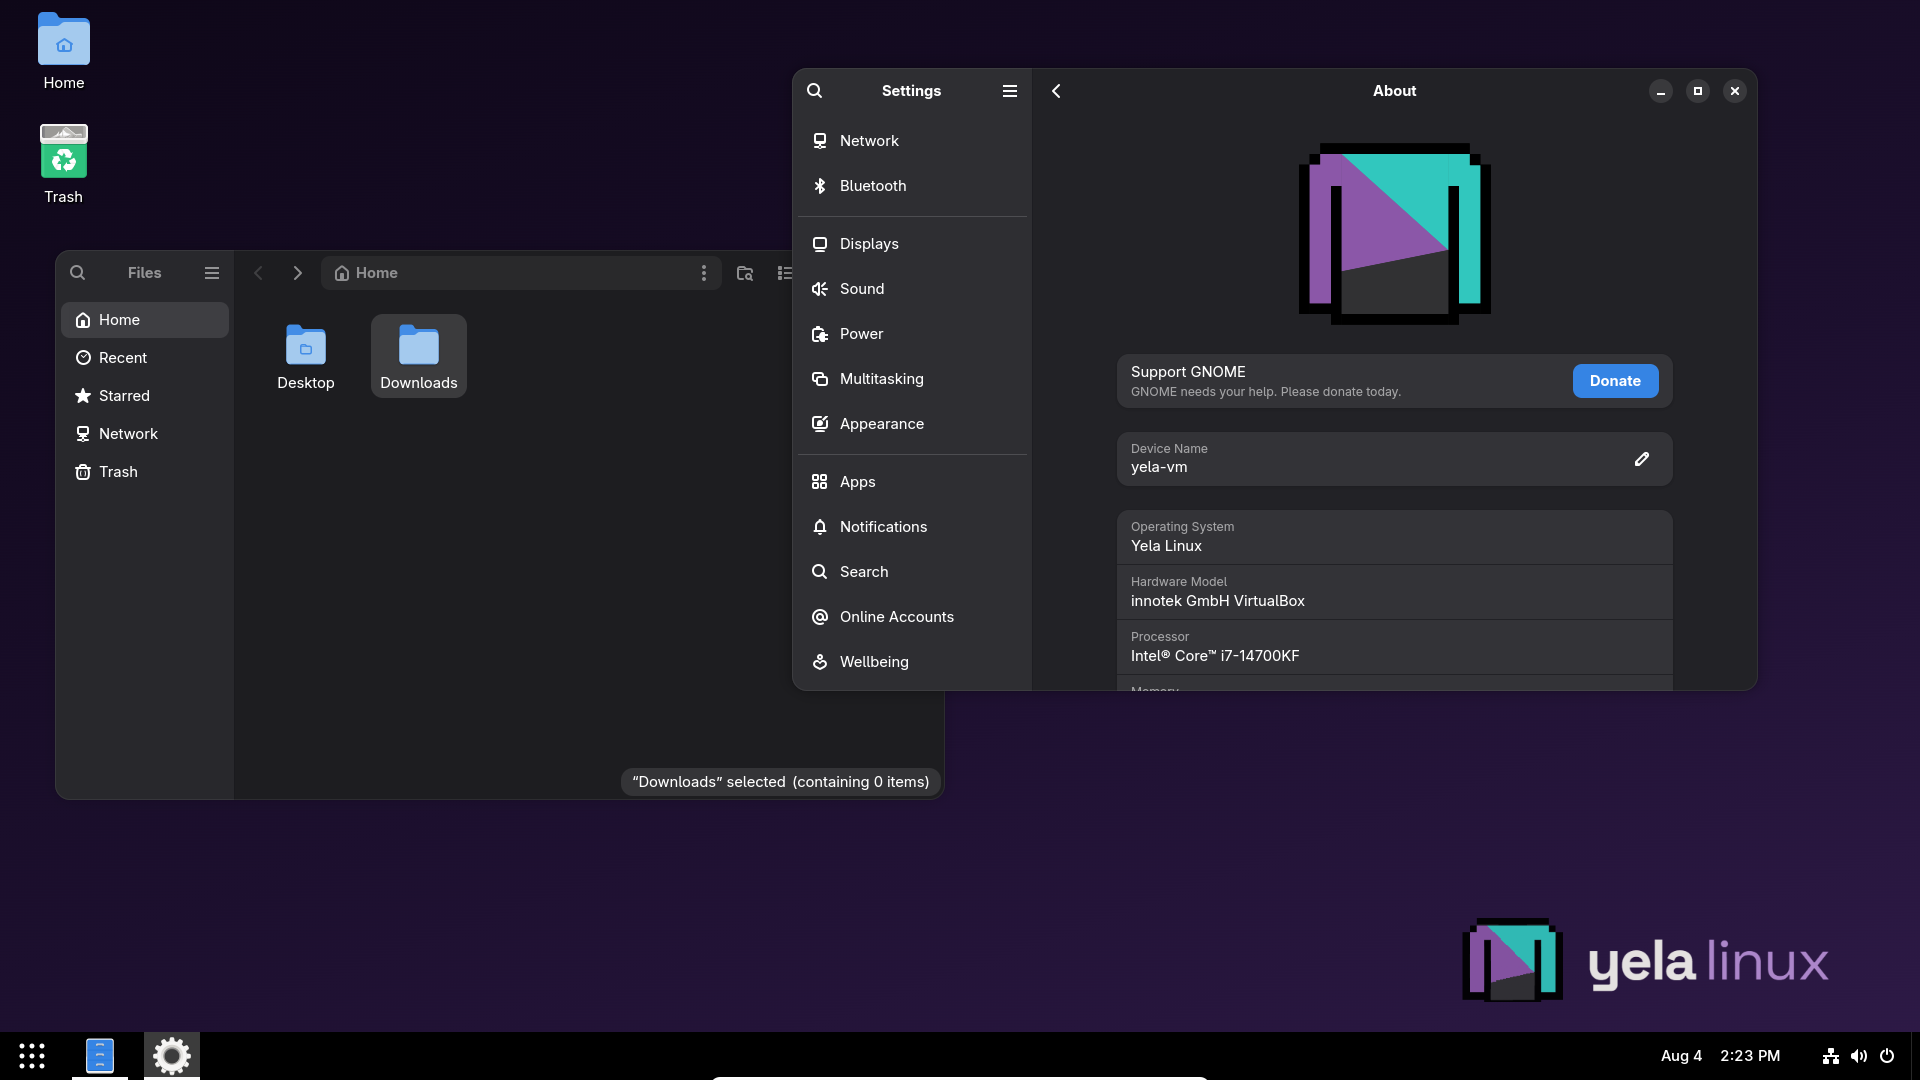
Task: Open Power settings panel
Action: 912,334
